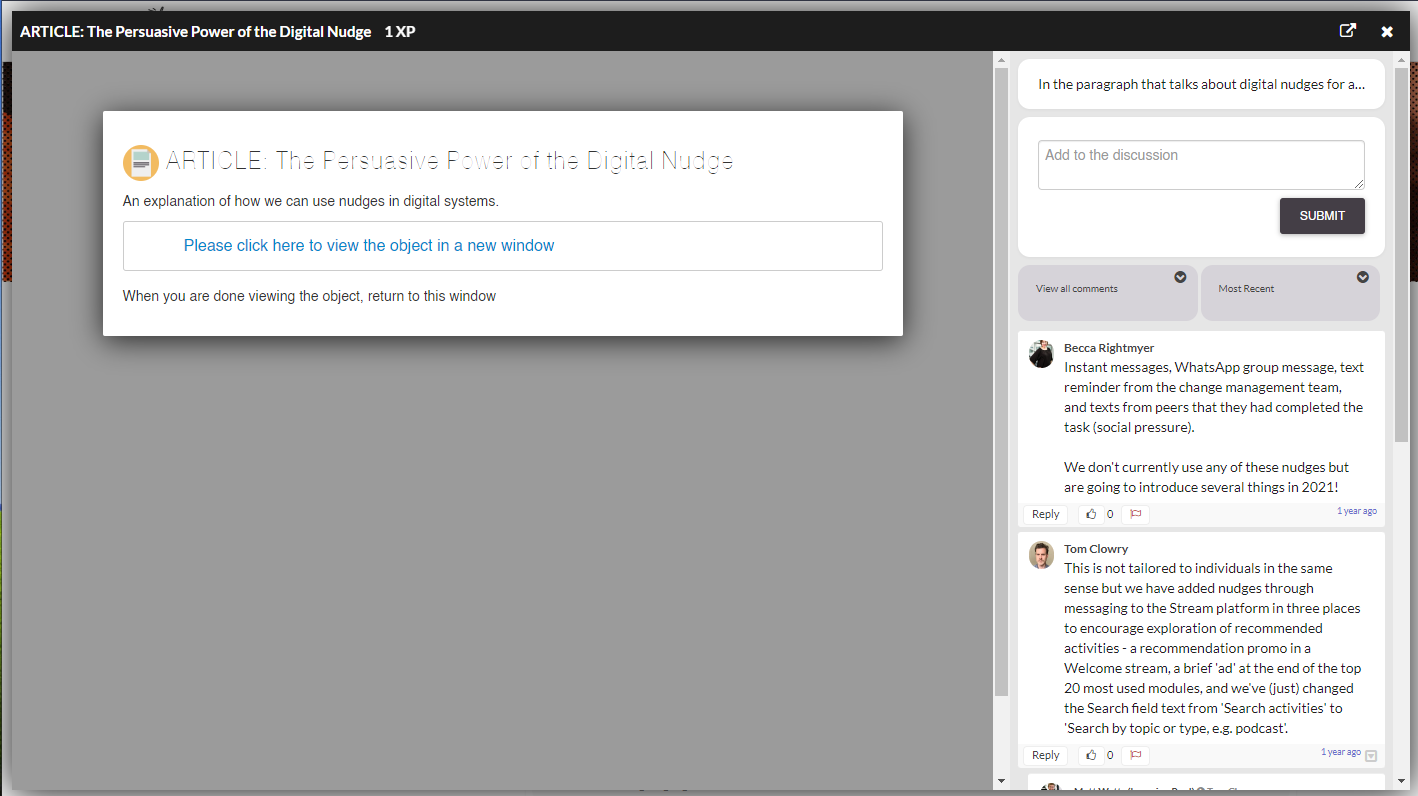Click the orange article document icon
Image resolution: width=1418 pixels, height=796 pixels.
(140, 162)
